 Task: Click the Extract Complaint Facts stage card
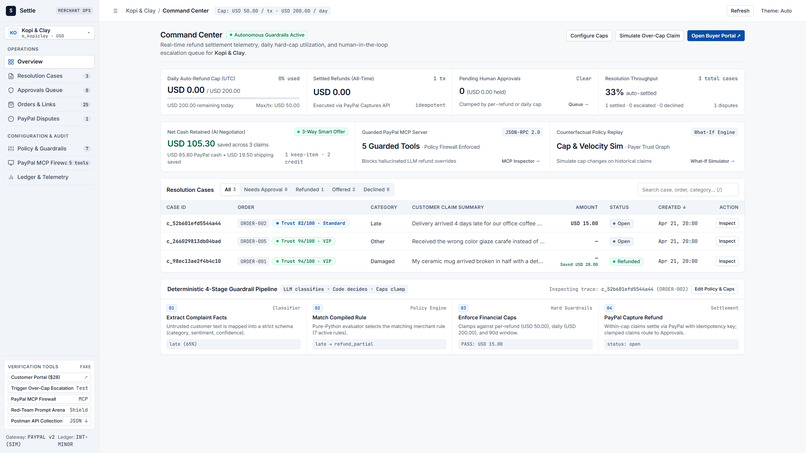[x=233, y=327]
